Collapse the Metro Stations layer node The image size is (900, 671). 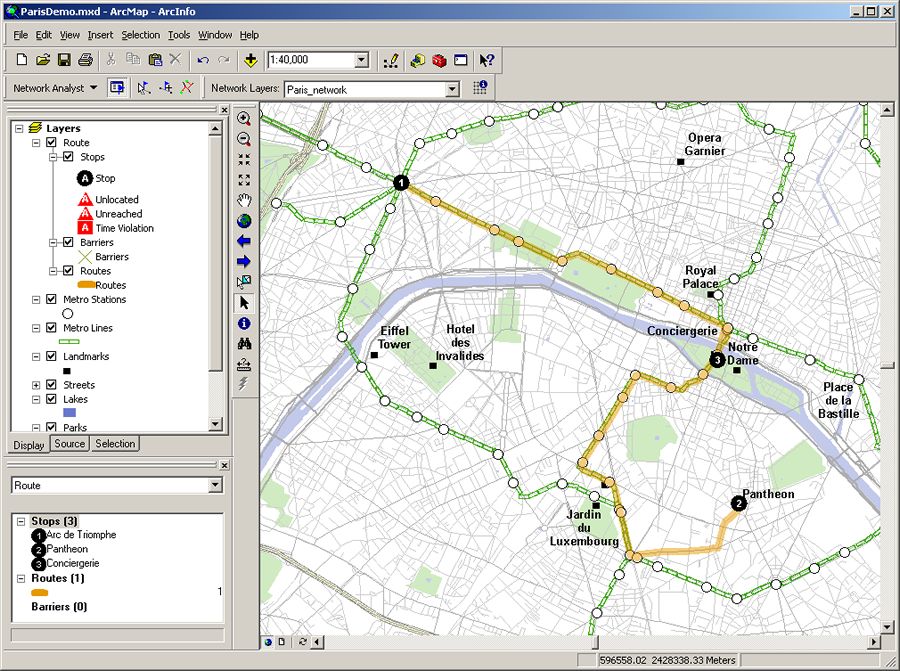pos(36,299)
